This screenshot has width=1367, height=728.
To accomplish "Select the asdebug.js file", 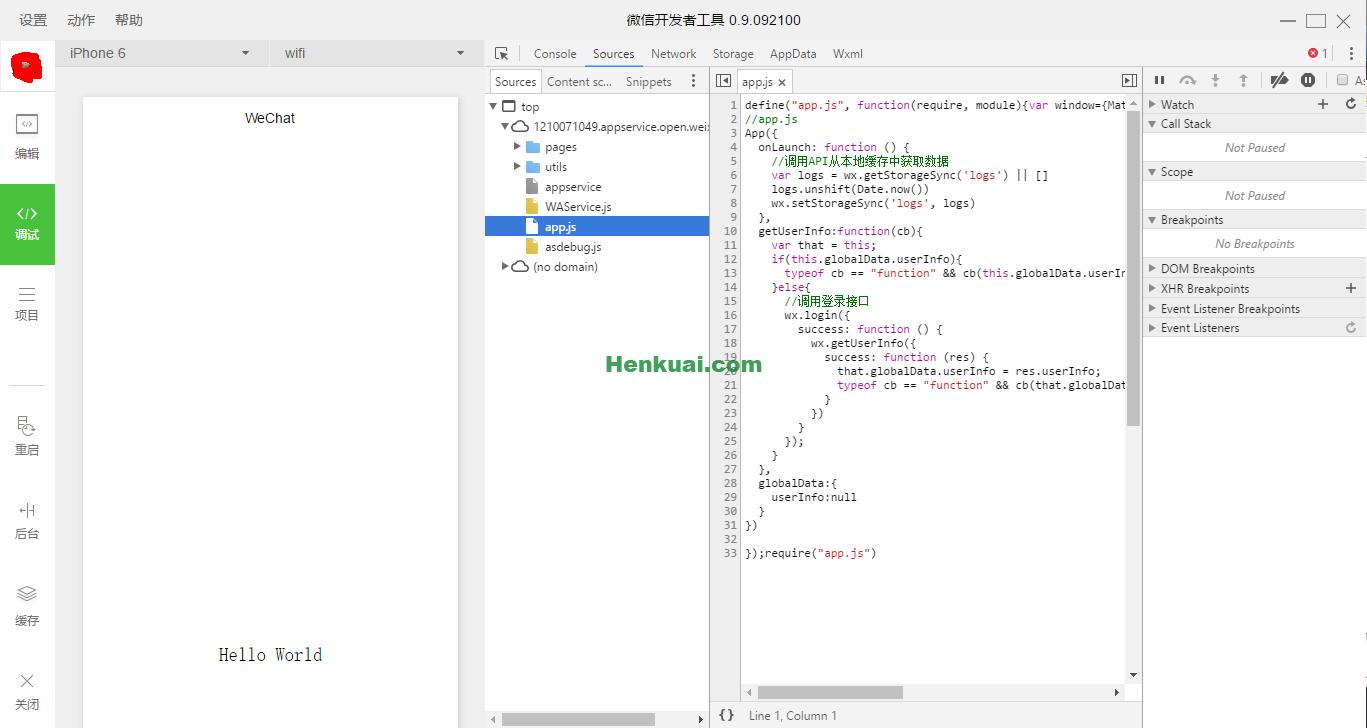I will pos(573,247).
